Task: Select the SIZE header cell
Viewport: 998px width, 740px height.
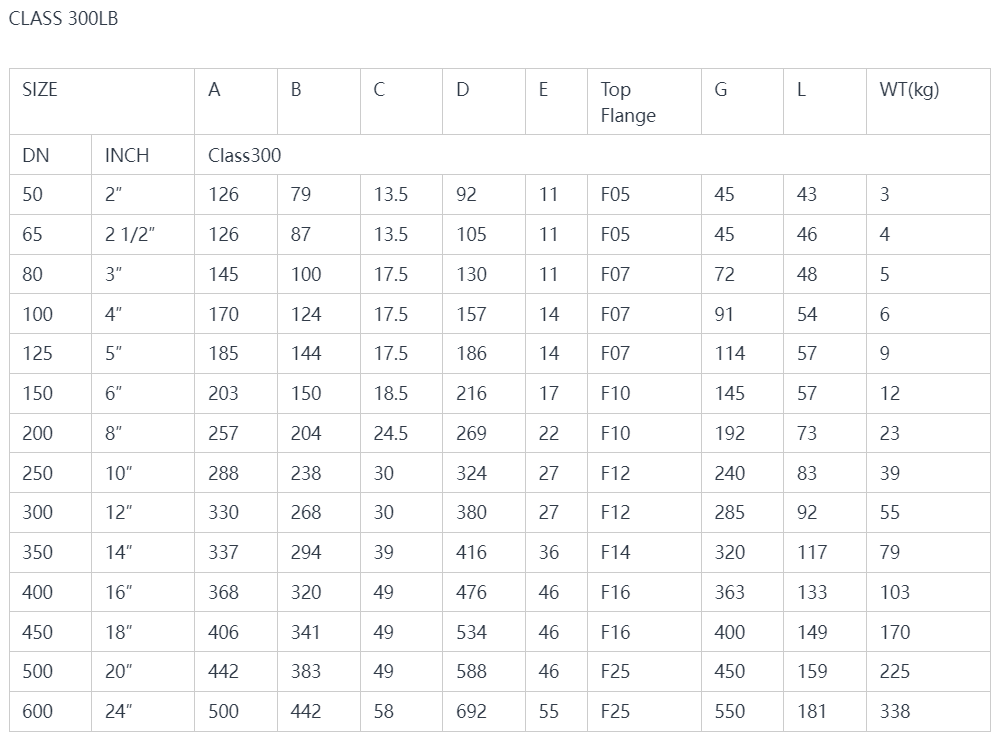Action: [102, 101]
